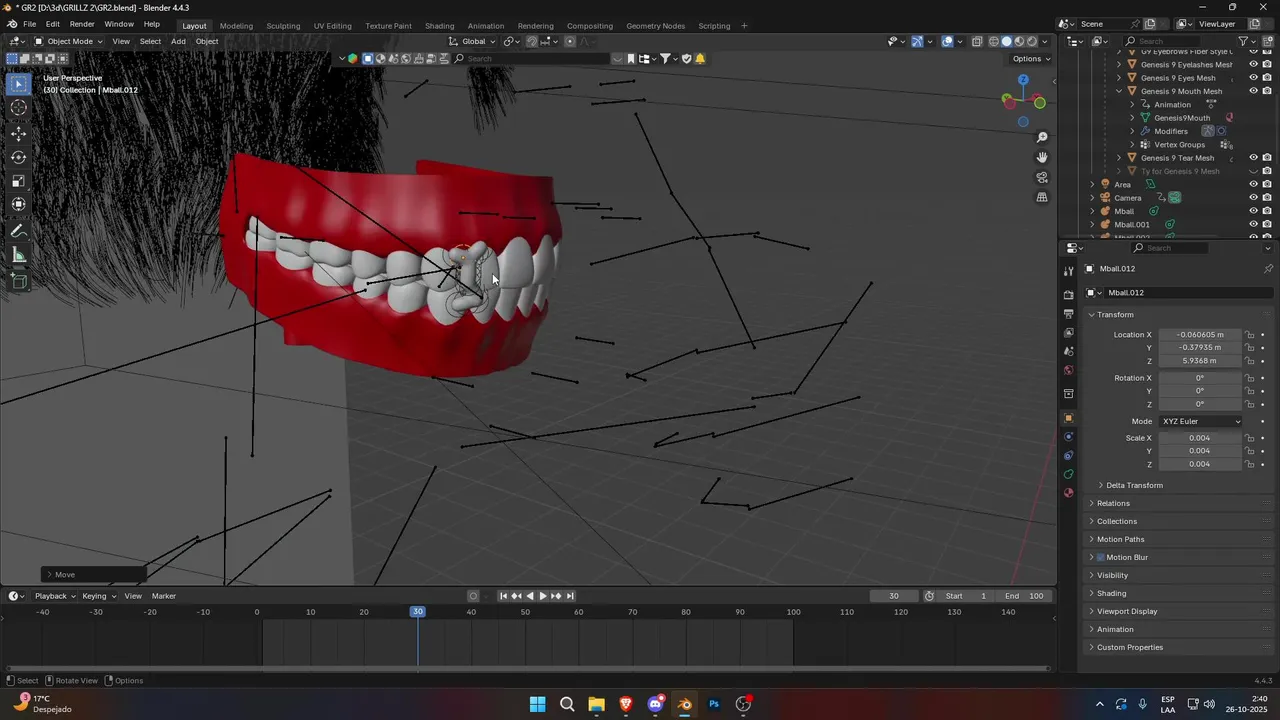This screenshot has width=1280, height=720.
Task: Open the Render properties tab
Action: (x=1068, y=295)
